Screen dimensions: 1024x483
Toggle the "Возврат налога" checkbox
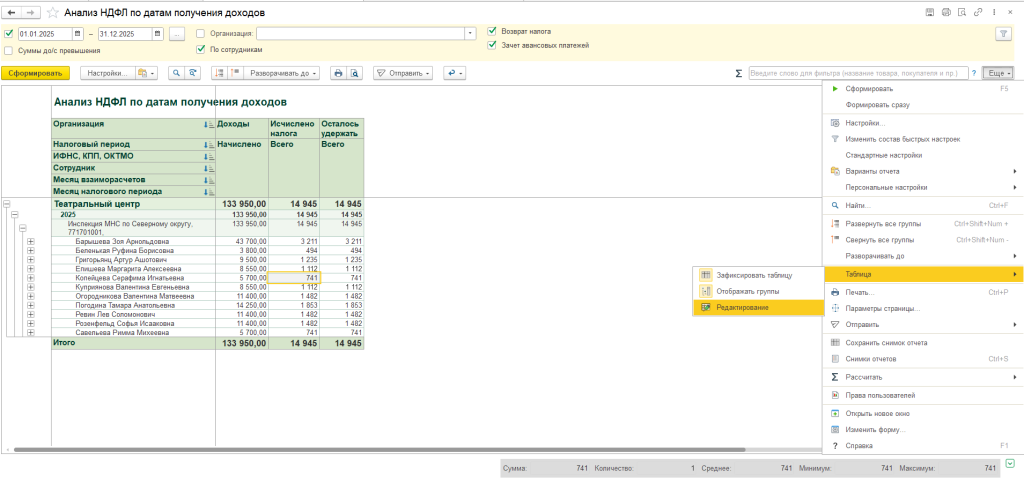(x=492, y=31)
